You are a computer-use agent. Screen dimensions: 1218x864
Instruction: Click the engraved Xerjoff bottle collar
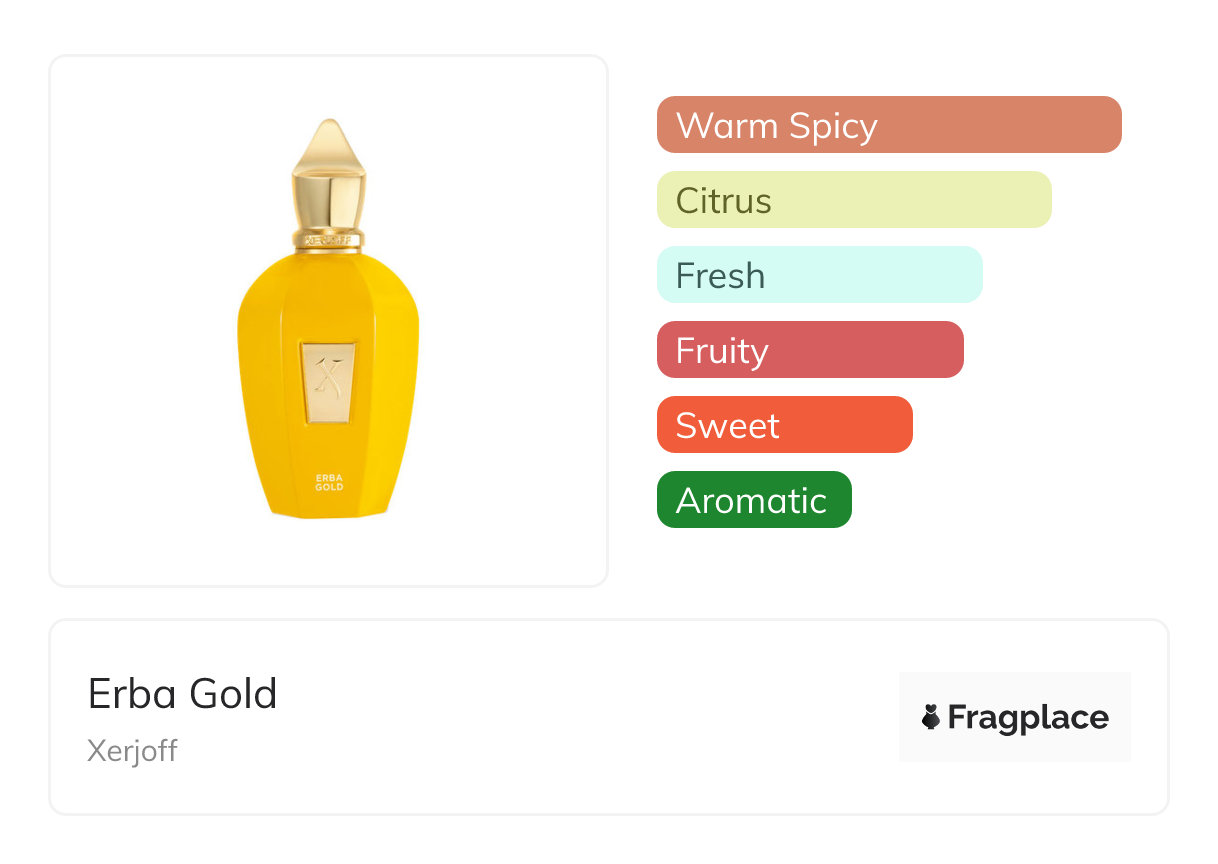[x=328, y=241]
